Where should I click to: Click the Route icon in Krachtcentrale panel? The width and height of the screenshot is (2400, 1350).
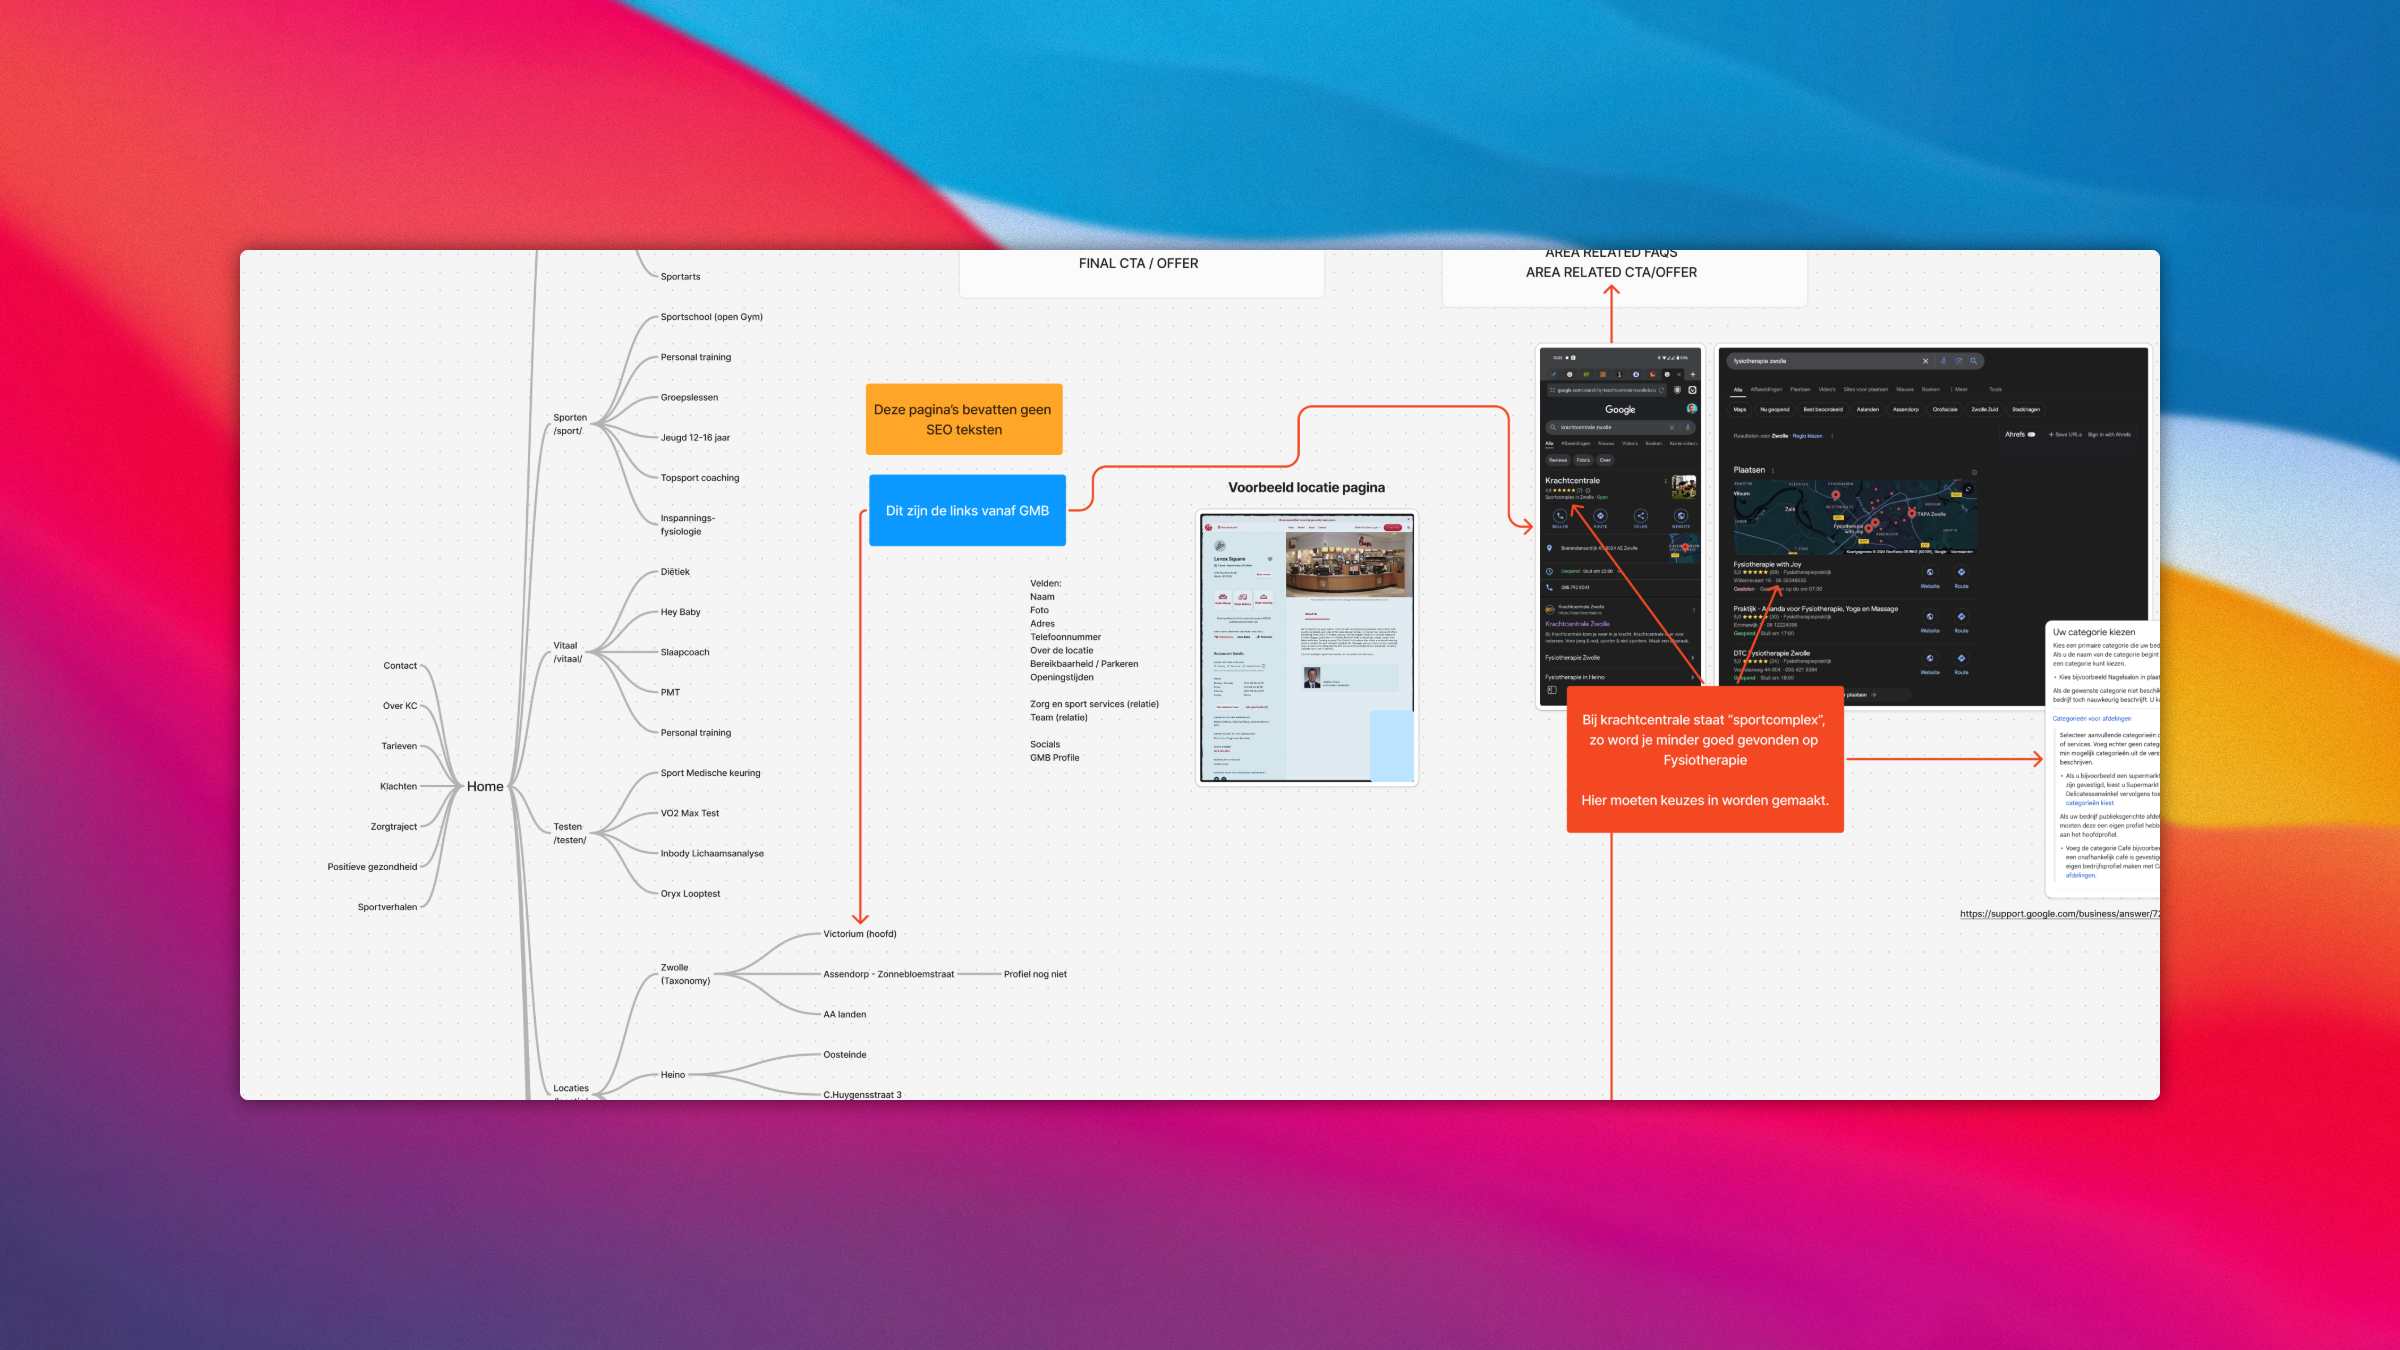pos(1600,516)
